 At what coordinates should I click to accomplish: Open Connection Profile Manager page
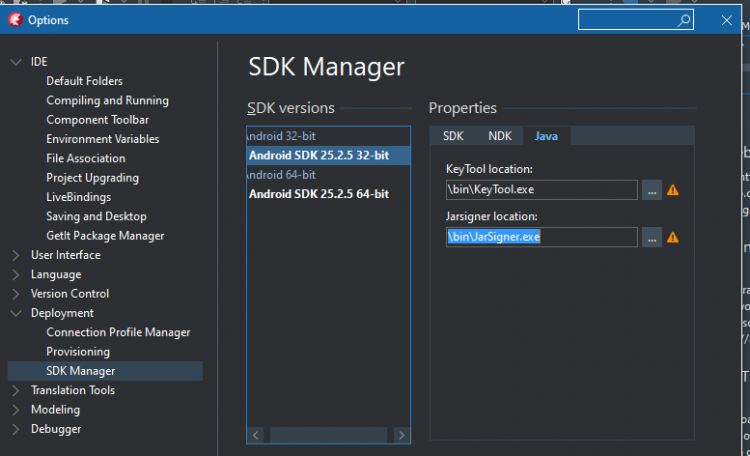click(x=118, y=332)
